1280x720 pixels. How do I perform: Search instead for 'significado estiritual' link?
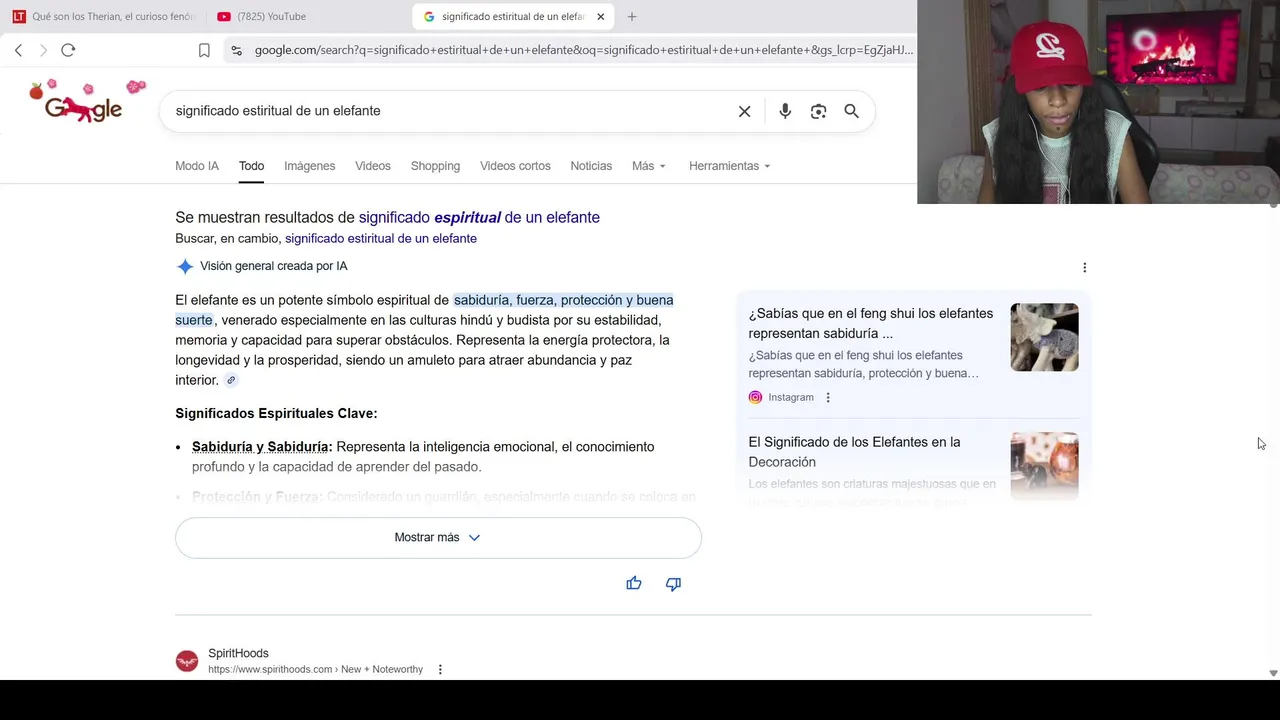pyautogui.click(x=381, y=238)
